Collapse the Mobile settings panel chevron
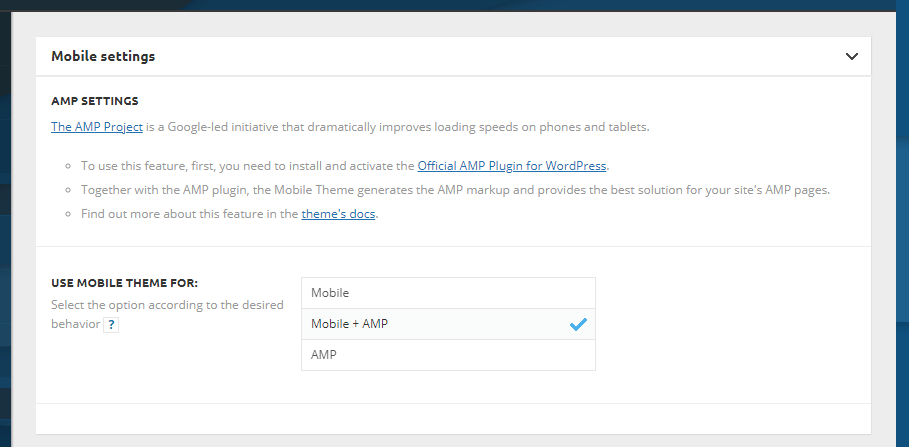Viewport: 909px width, 447px height. click(x=851, y=56)
